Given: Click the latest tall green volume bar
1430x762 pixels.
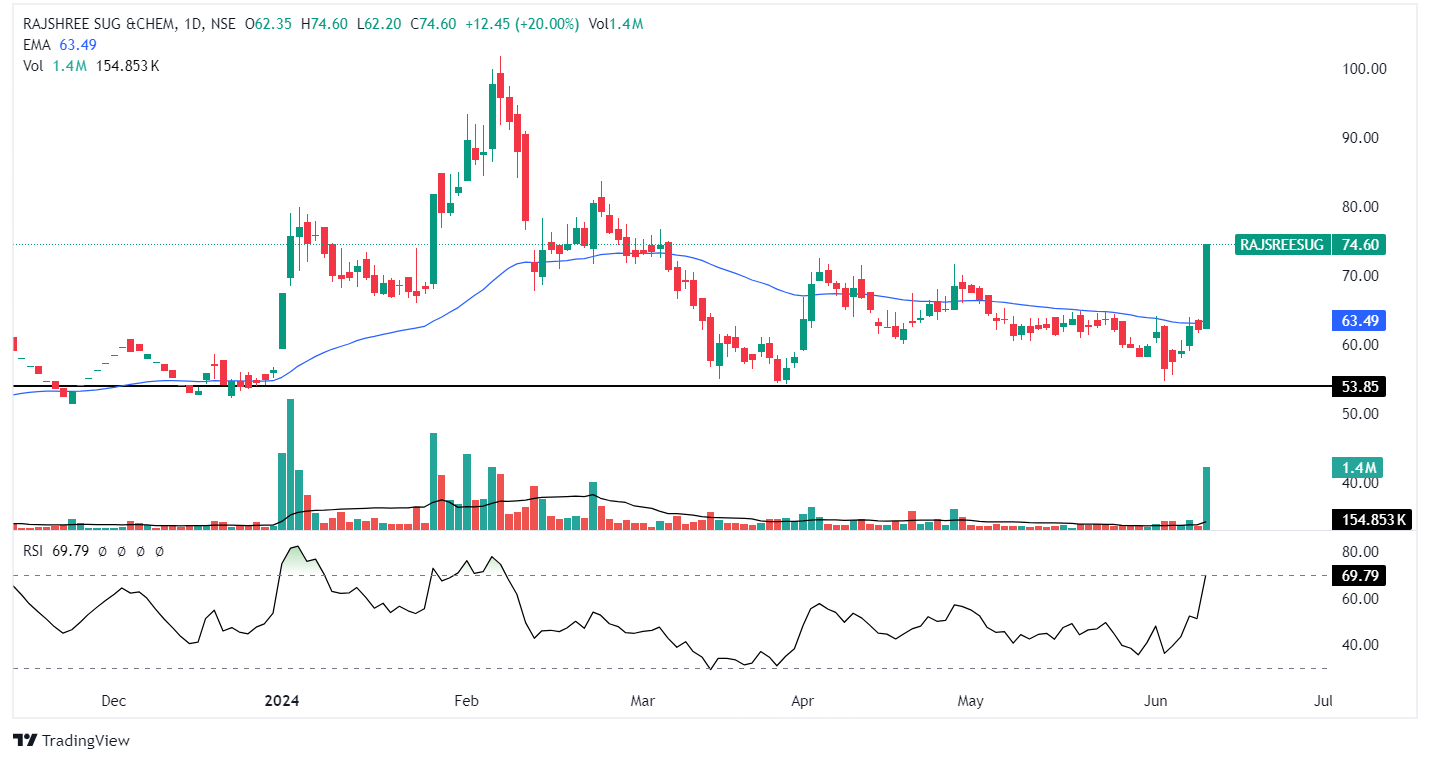Looking at the screenshot, I should 1207,497.
